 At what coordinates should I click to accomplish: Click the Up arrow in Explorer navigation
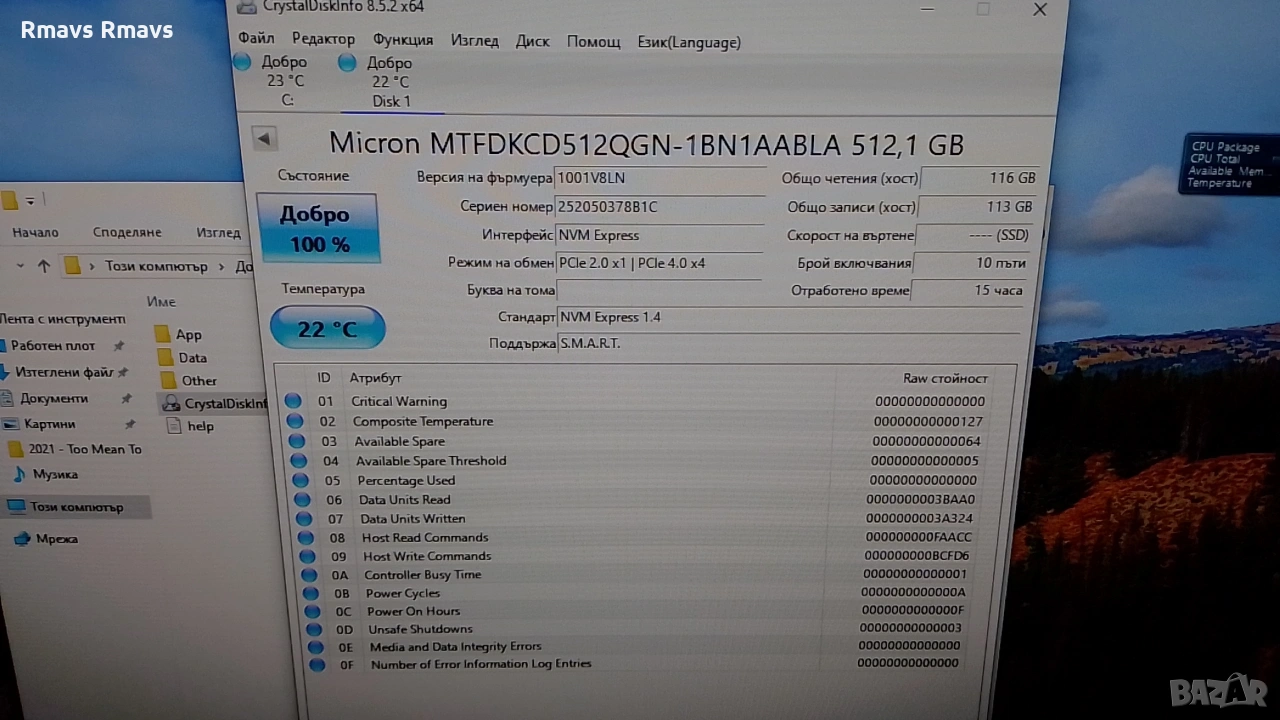coord(43,266)
